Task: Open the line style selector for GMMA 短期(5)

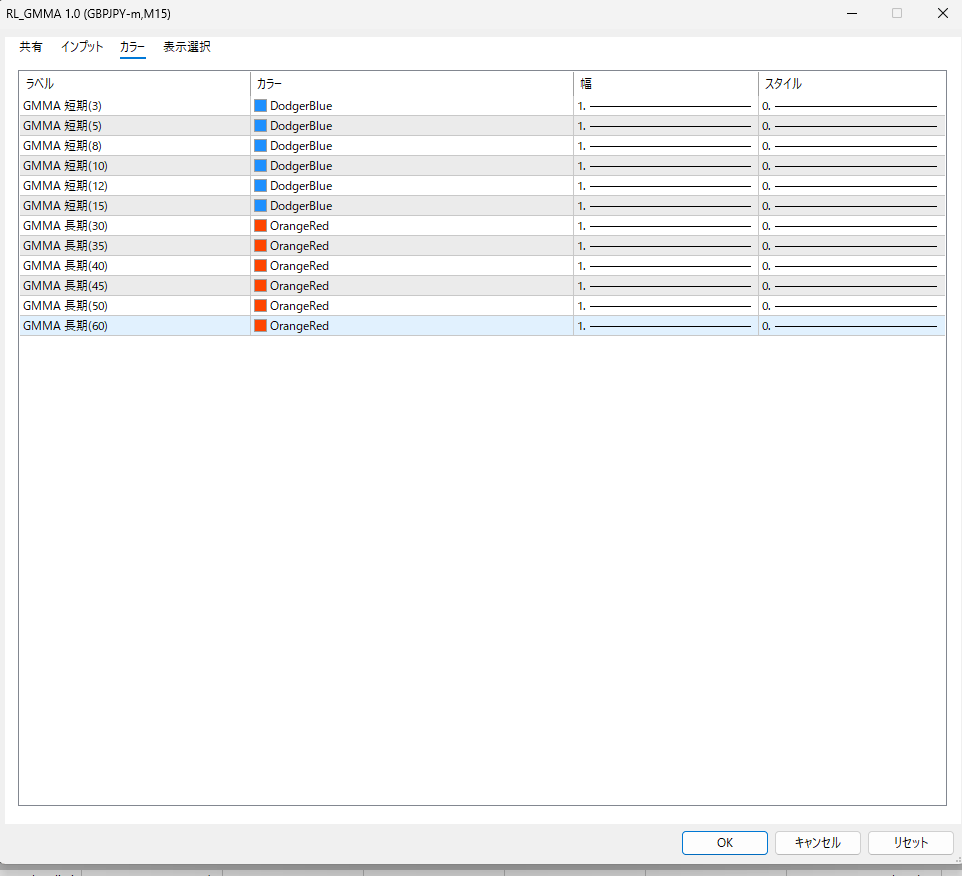Action: 852,126
